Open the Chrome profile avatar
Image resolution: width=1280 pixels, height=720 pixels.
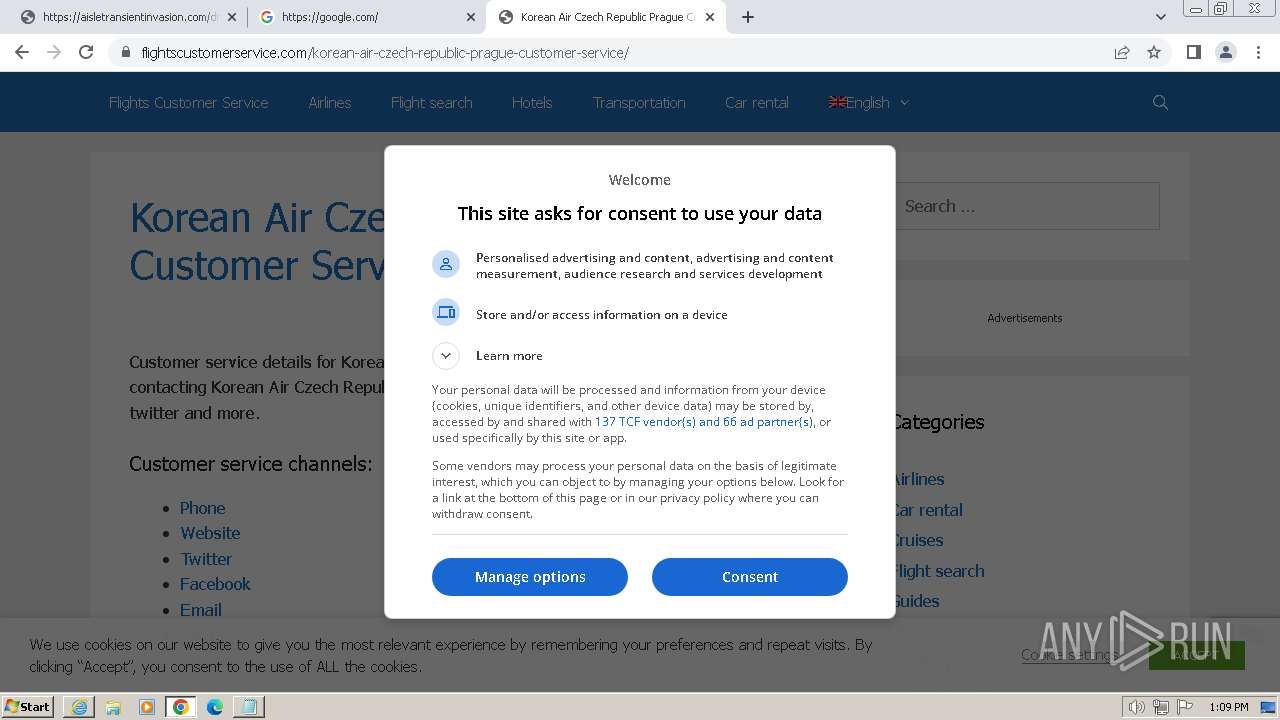(1225, 53)
